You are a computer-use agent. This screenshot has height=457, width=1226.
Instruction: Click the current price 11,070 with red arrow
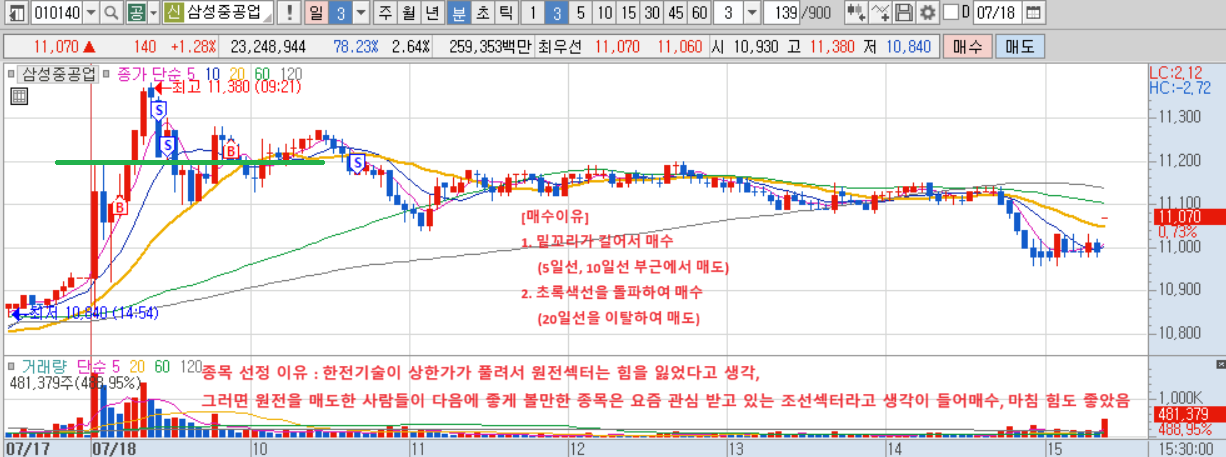pos(64,46)
